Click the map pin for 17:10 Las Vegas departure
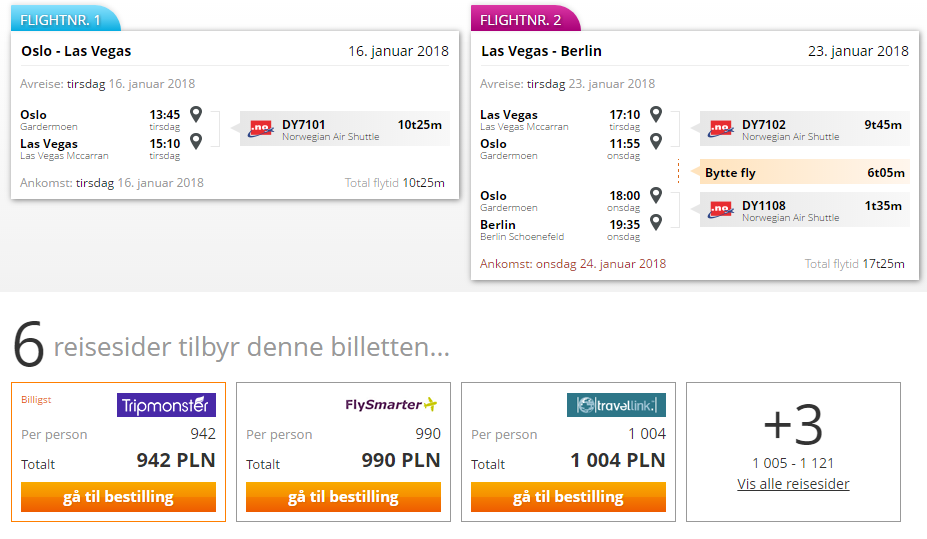927x539 pixels. [x=656, y=113]
